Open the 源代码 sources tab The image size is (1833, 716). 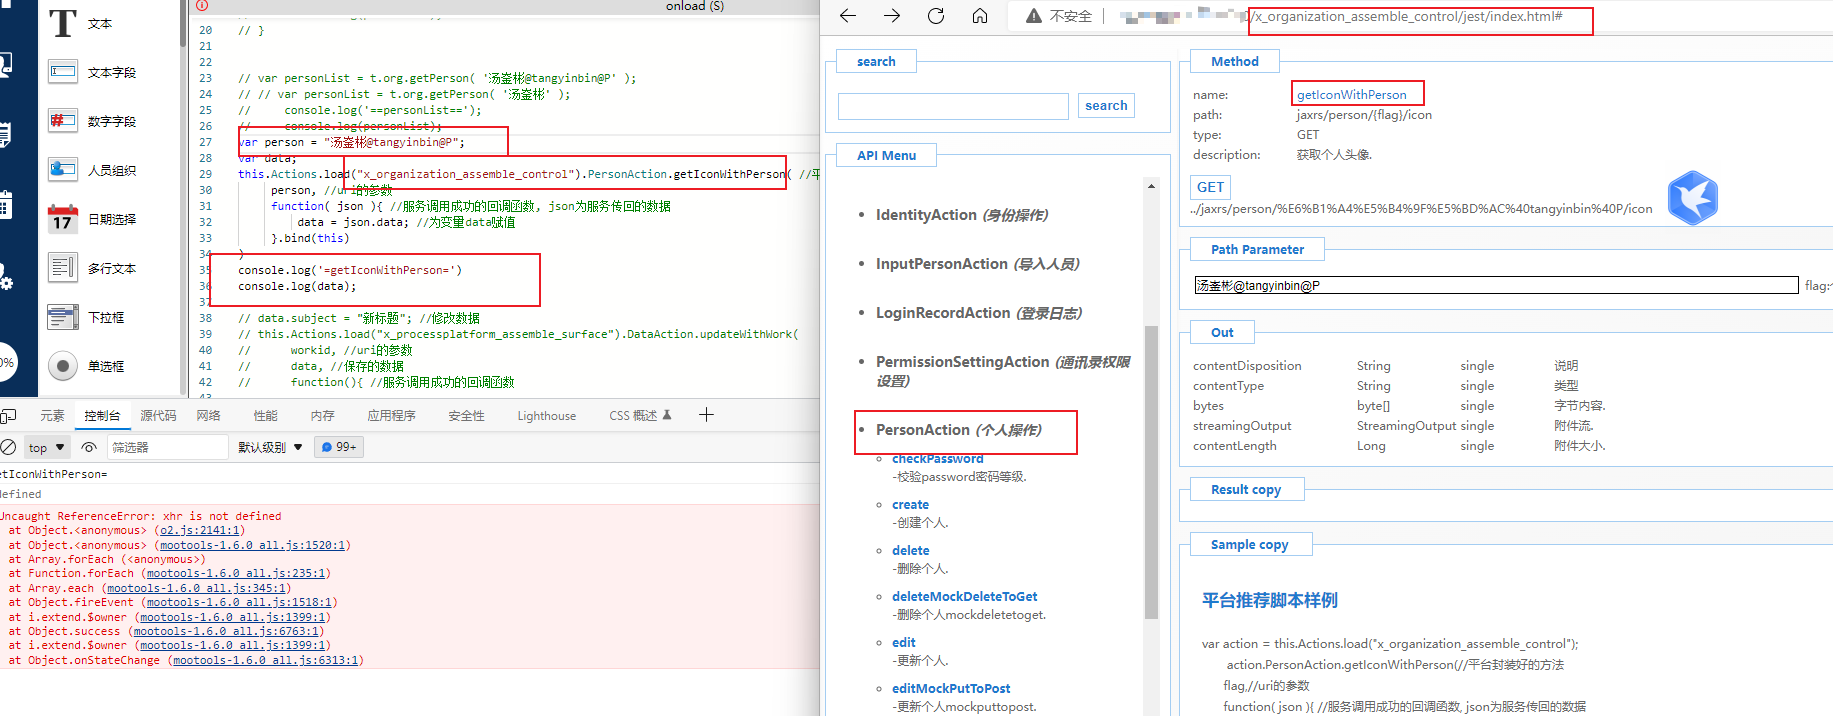(x=158, y=416)
